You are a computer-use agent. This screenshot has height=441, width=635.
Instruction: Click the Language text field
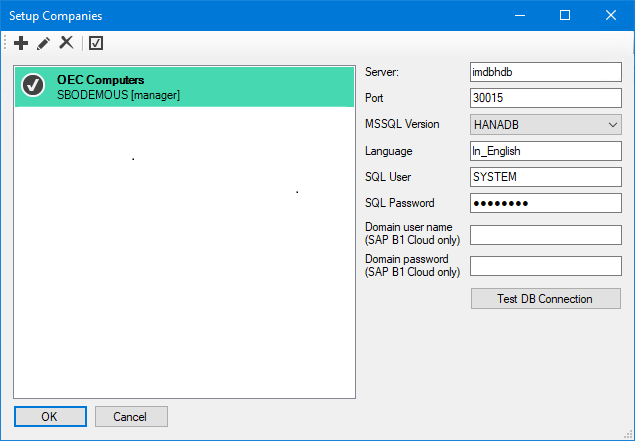[546, 151]
